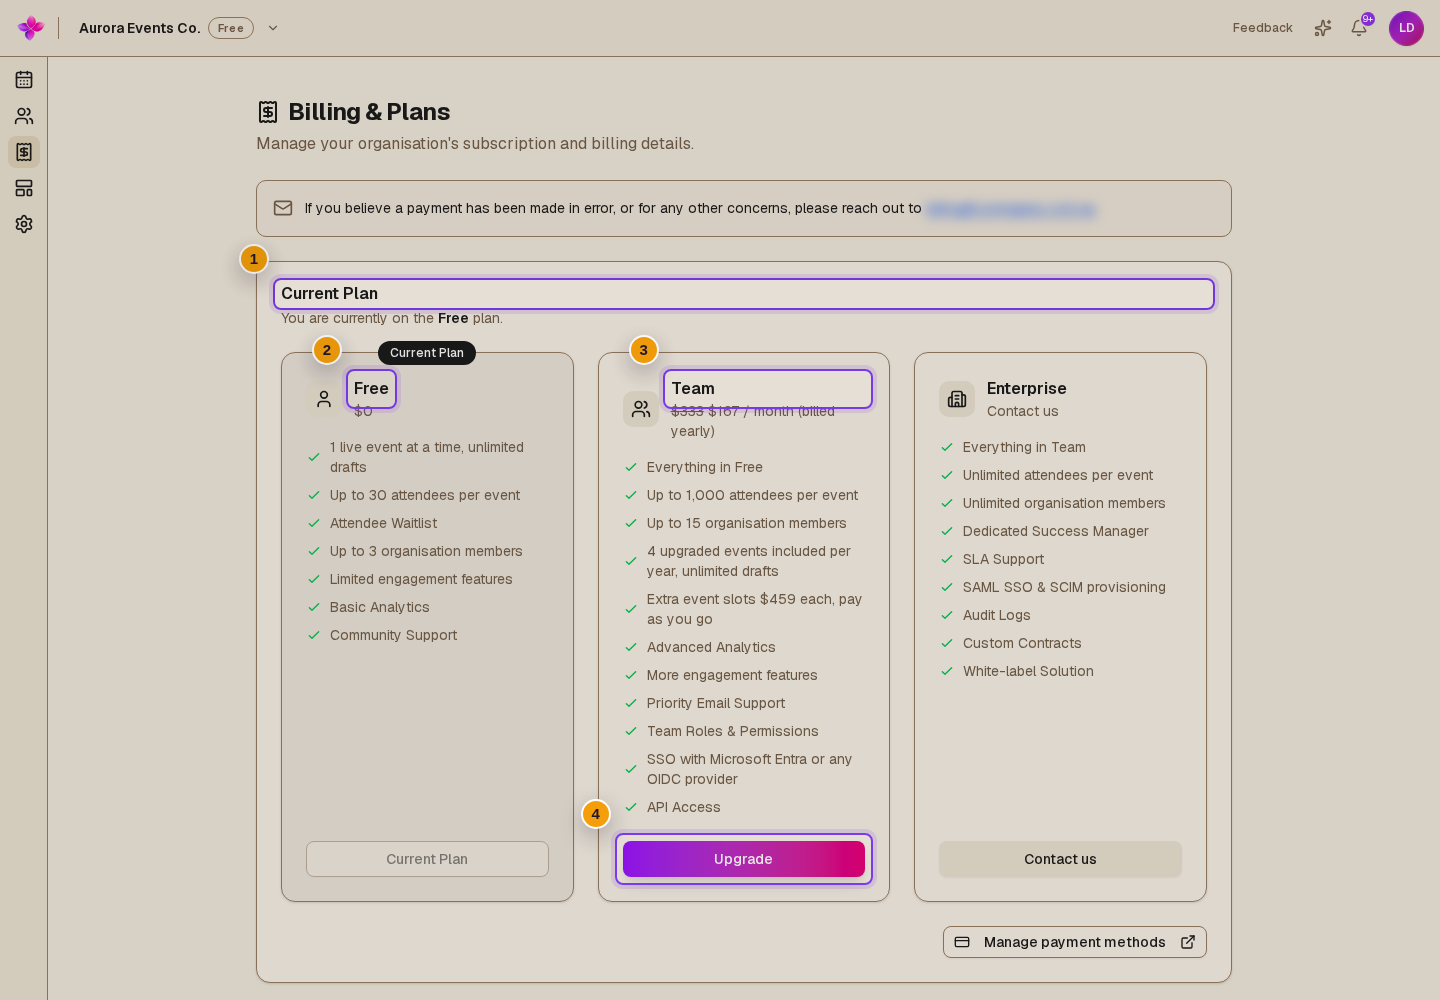Open Manage payment methods
The image size is (1440, 1000).
1075,942
